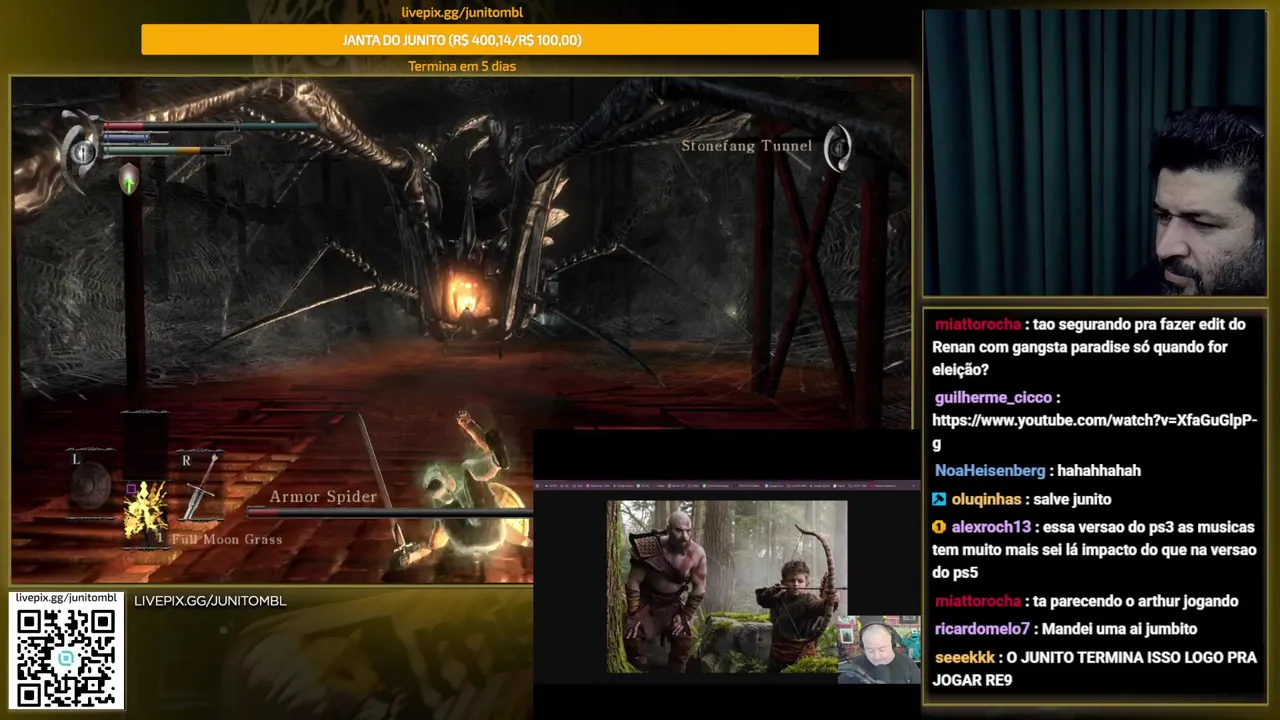Click the JANTA DO JUNITO donation goal bar

(480, 40)
